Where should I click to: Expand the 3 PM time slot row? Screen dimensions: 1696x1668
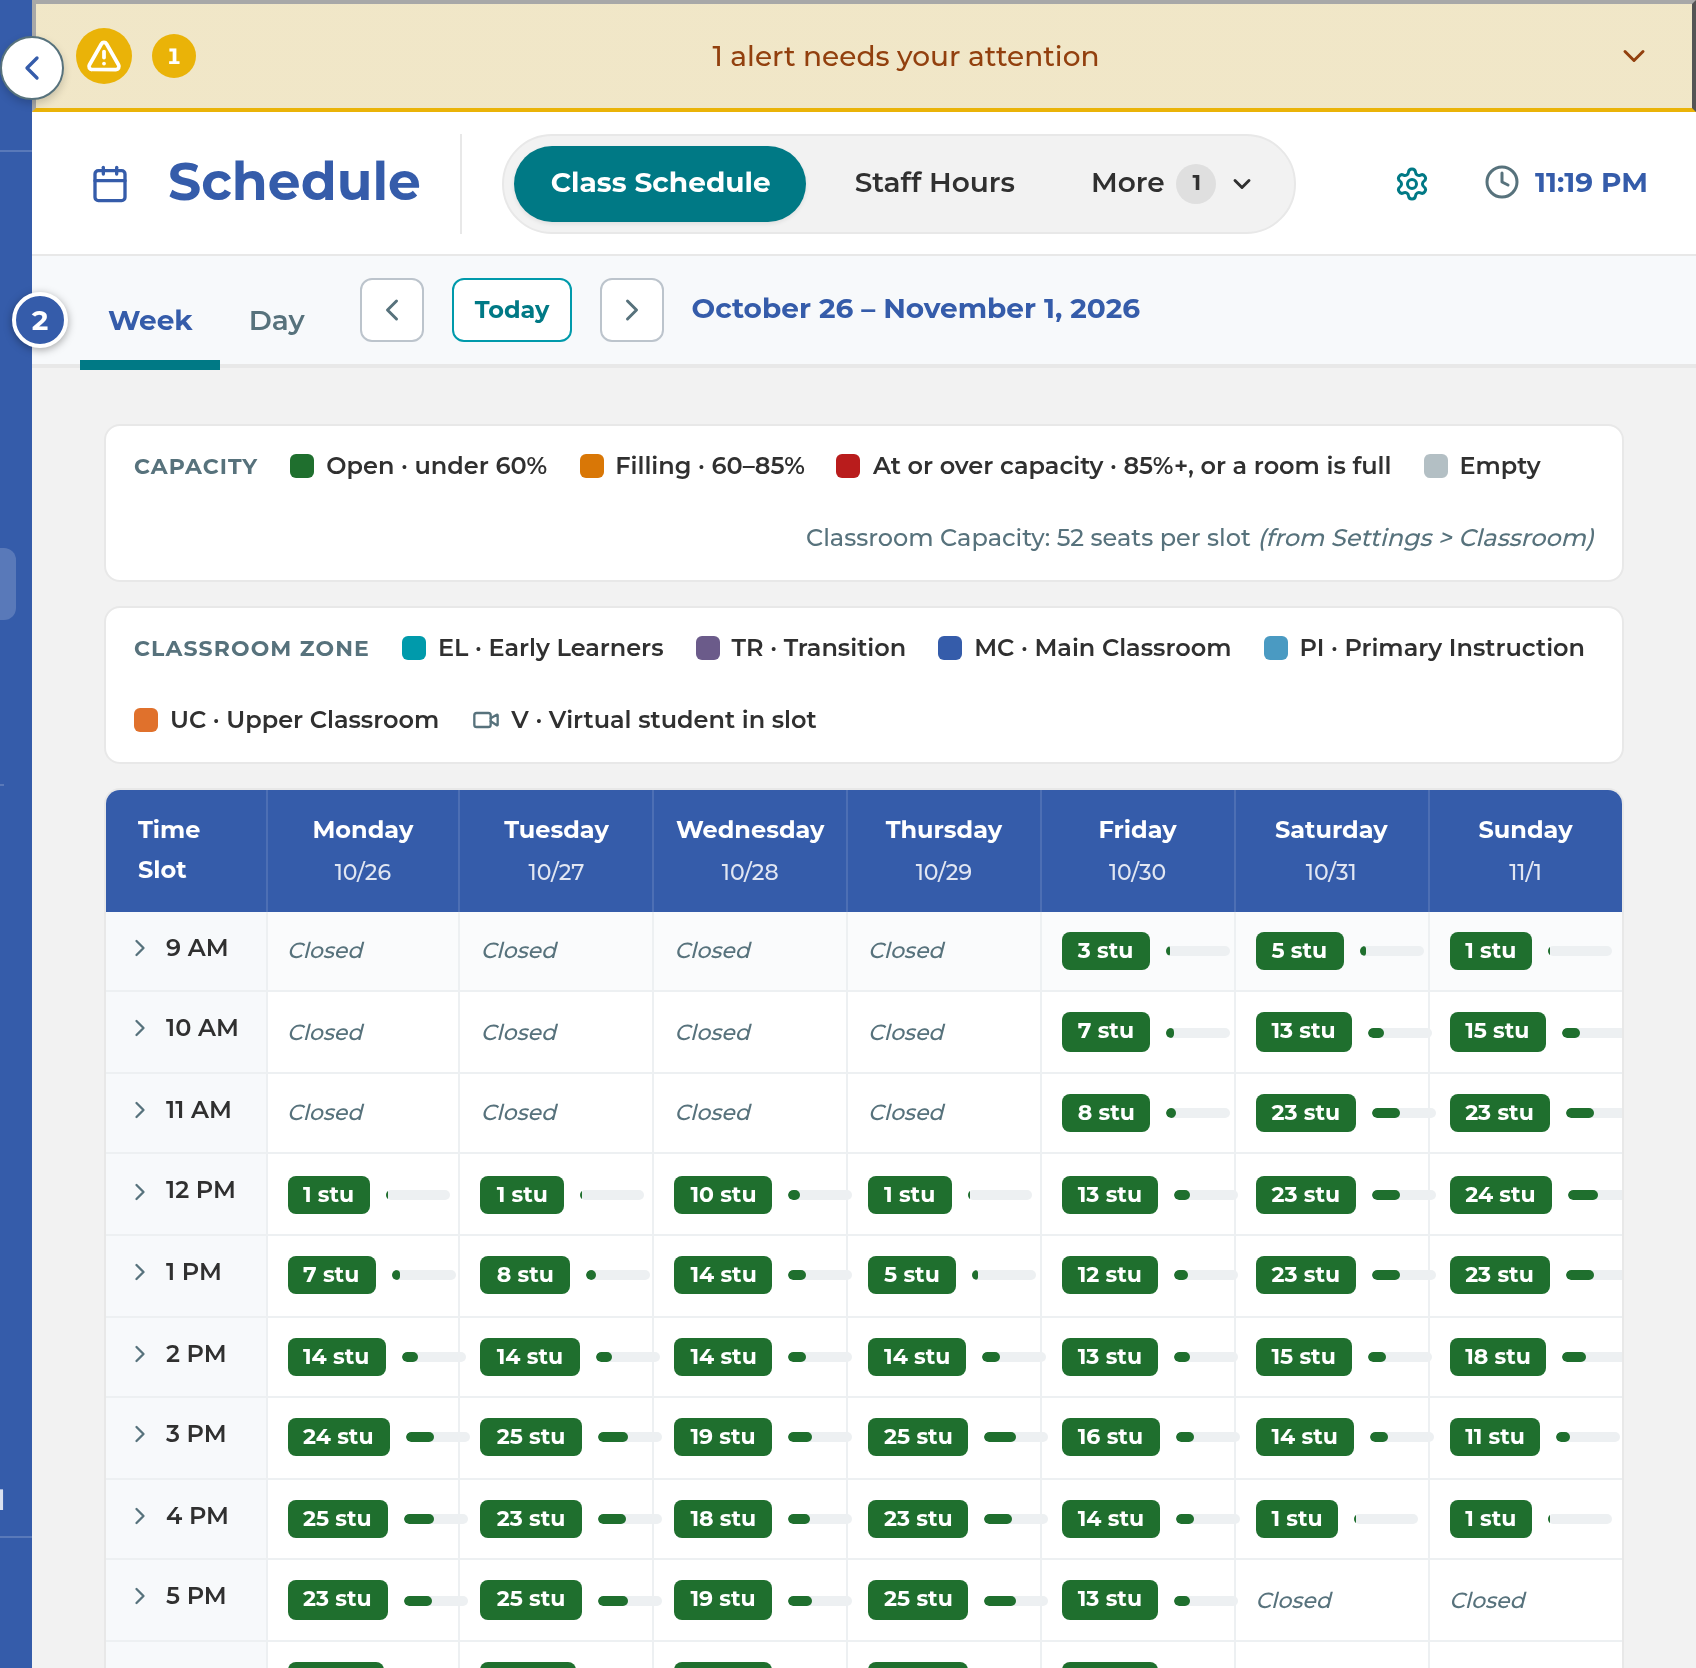tap(140, 1434)
